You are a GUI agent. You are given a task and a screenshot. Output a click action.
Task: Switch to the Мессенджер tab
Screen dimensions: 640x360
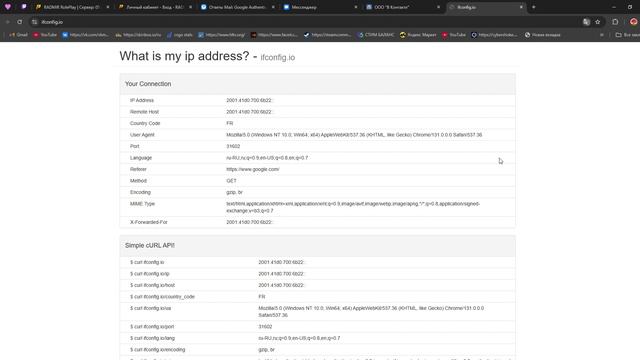pos(320,7)
